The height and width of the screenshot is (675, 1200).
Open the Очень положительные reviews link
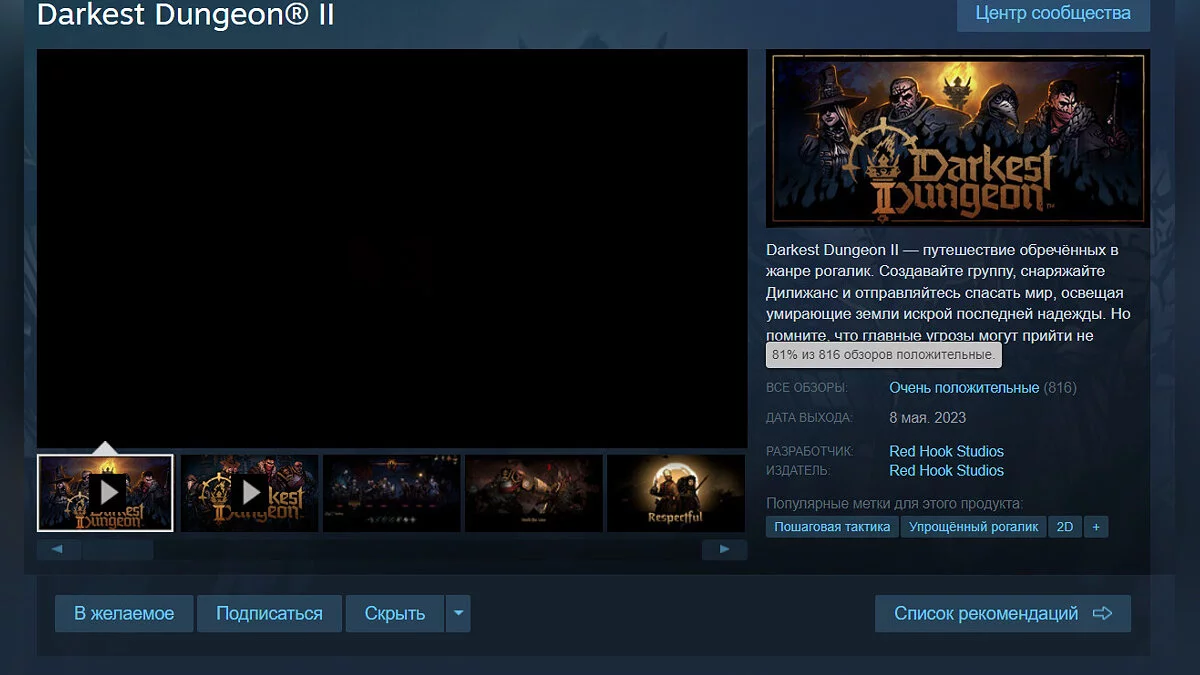tap(964, 387)
